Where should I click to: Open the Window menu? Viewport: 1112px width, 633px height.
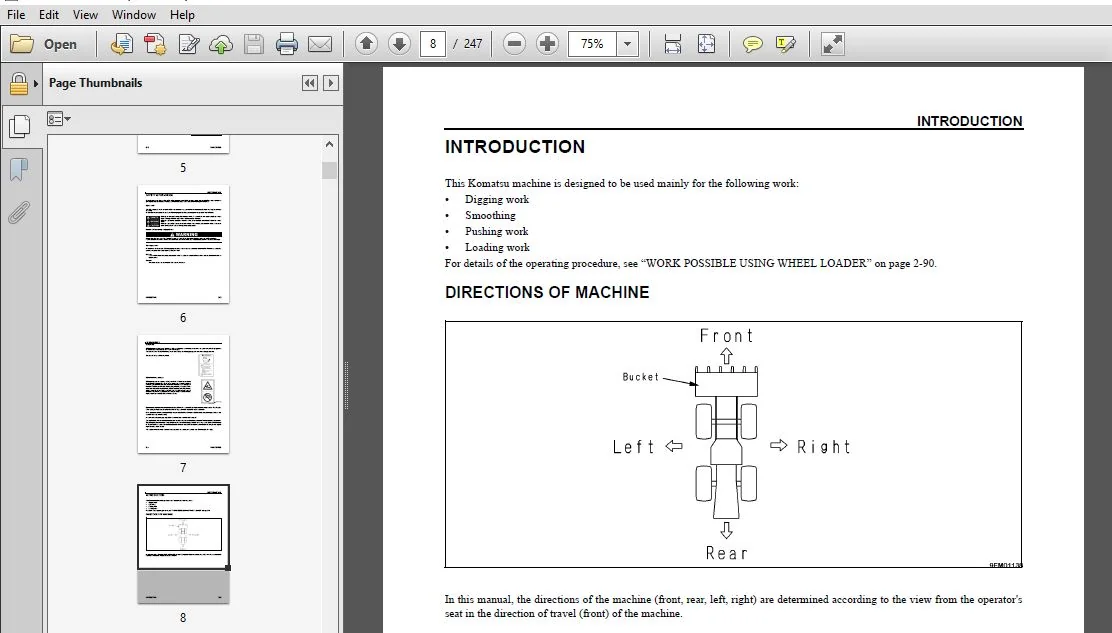click(133, 14)
